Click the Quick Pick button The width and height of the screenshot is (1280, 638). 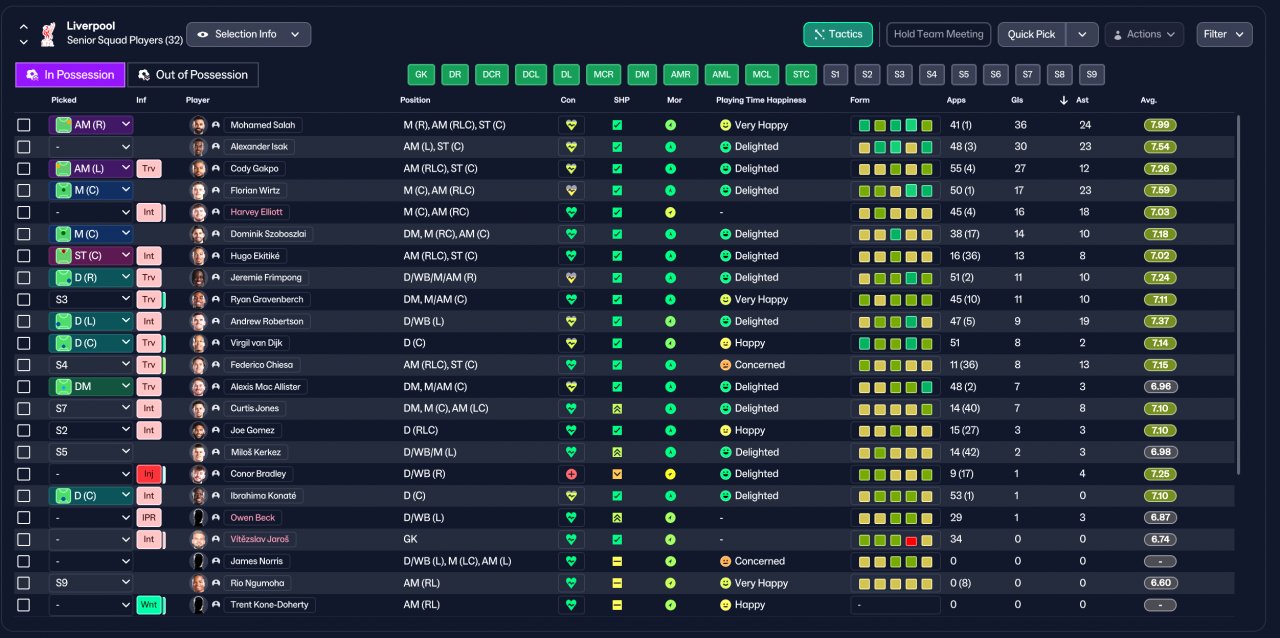tap(1031, 34)
